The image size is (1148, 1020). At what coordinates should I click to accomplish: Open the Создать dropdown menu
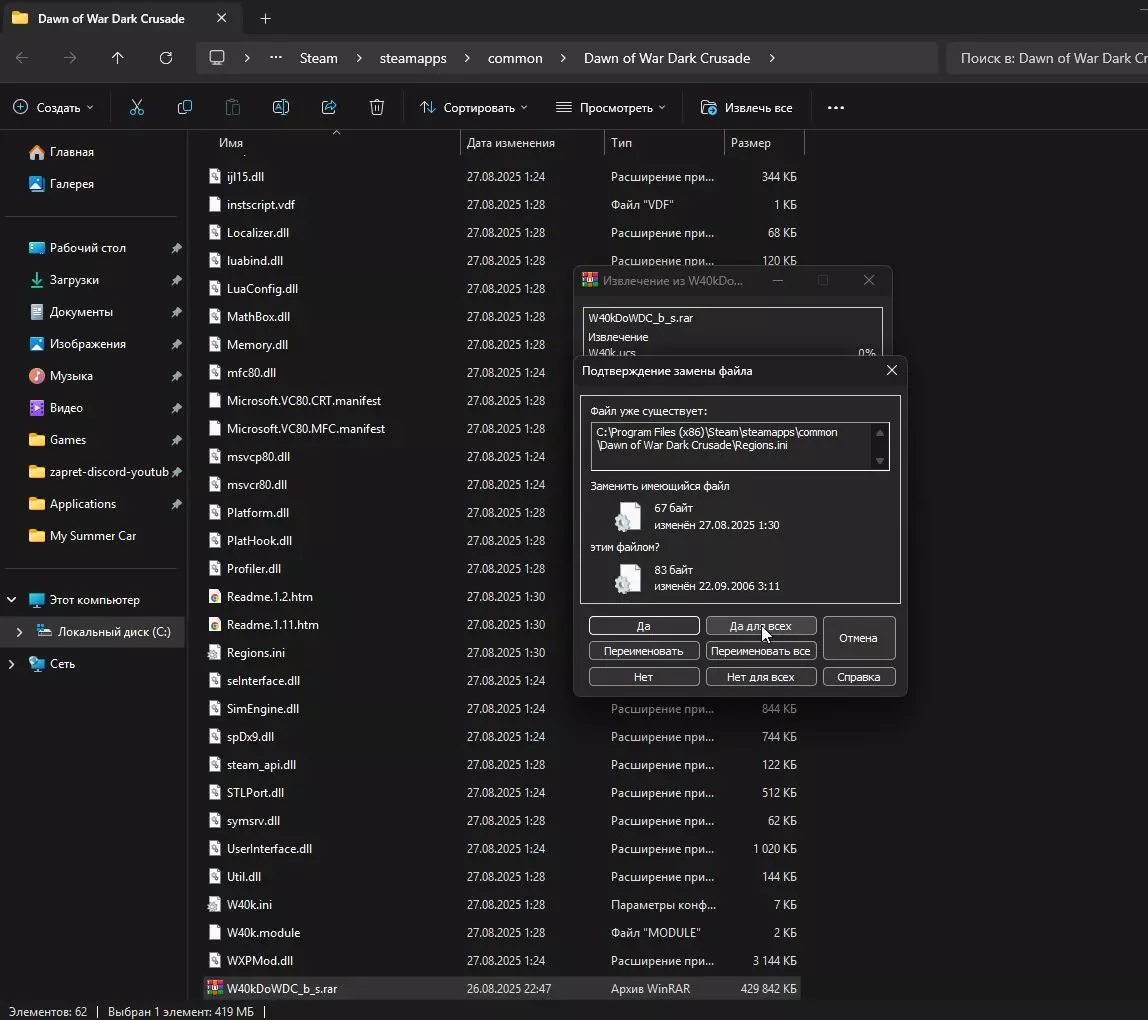[x=54, y=107]
